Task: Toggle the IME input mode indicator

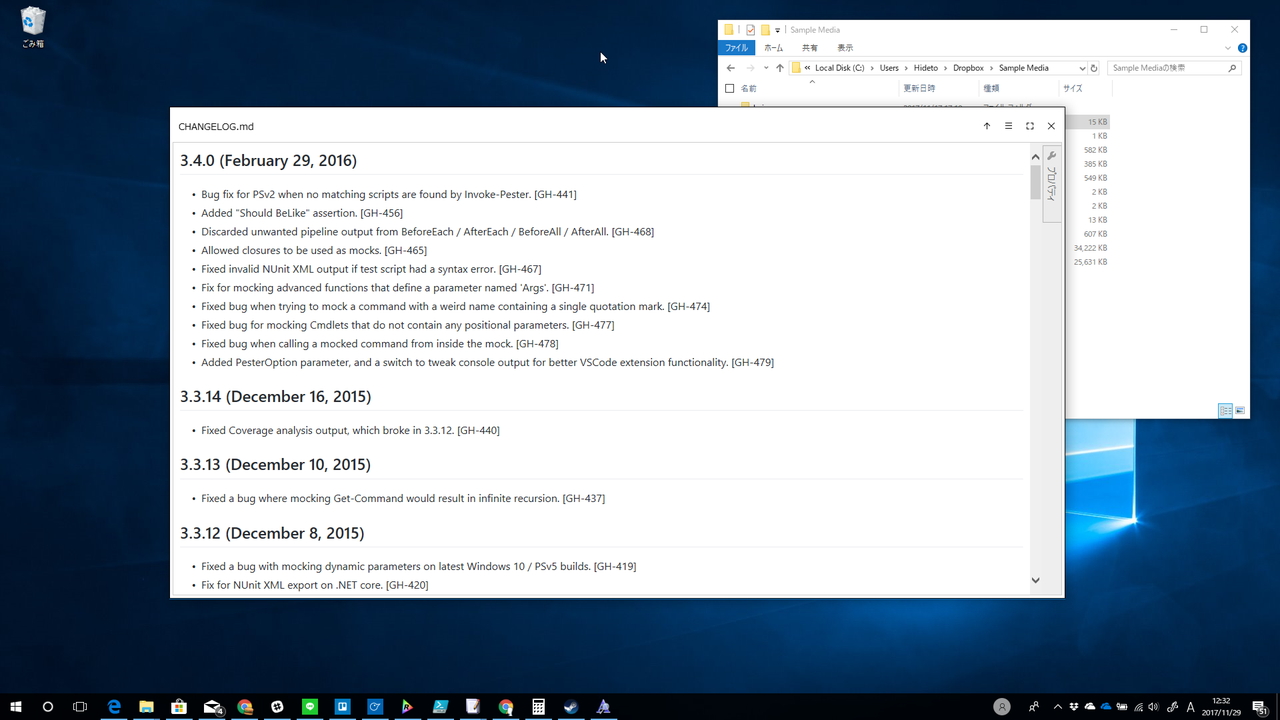Action: point(1190,707)
